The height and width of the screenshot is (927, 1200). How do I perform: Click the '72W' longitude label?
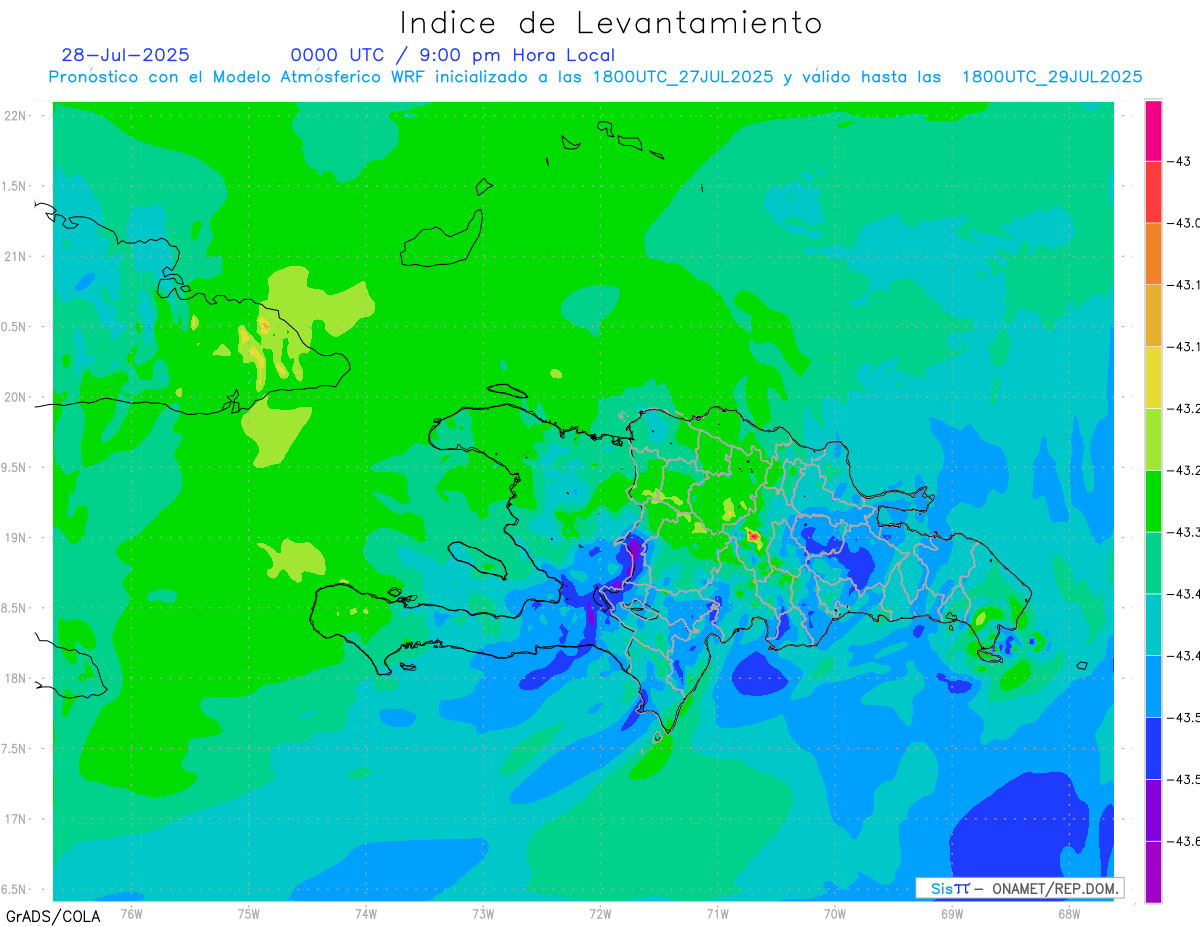(600, 913)
